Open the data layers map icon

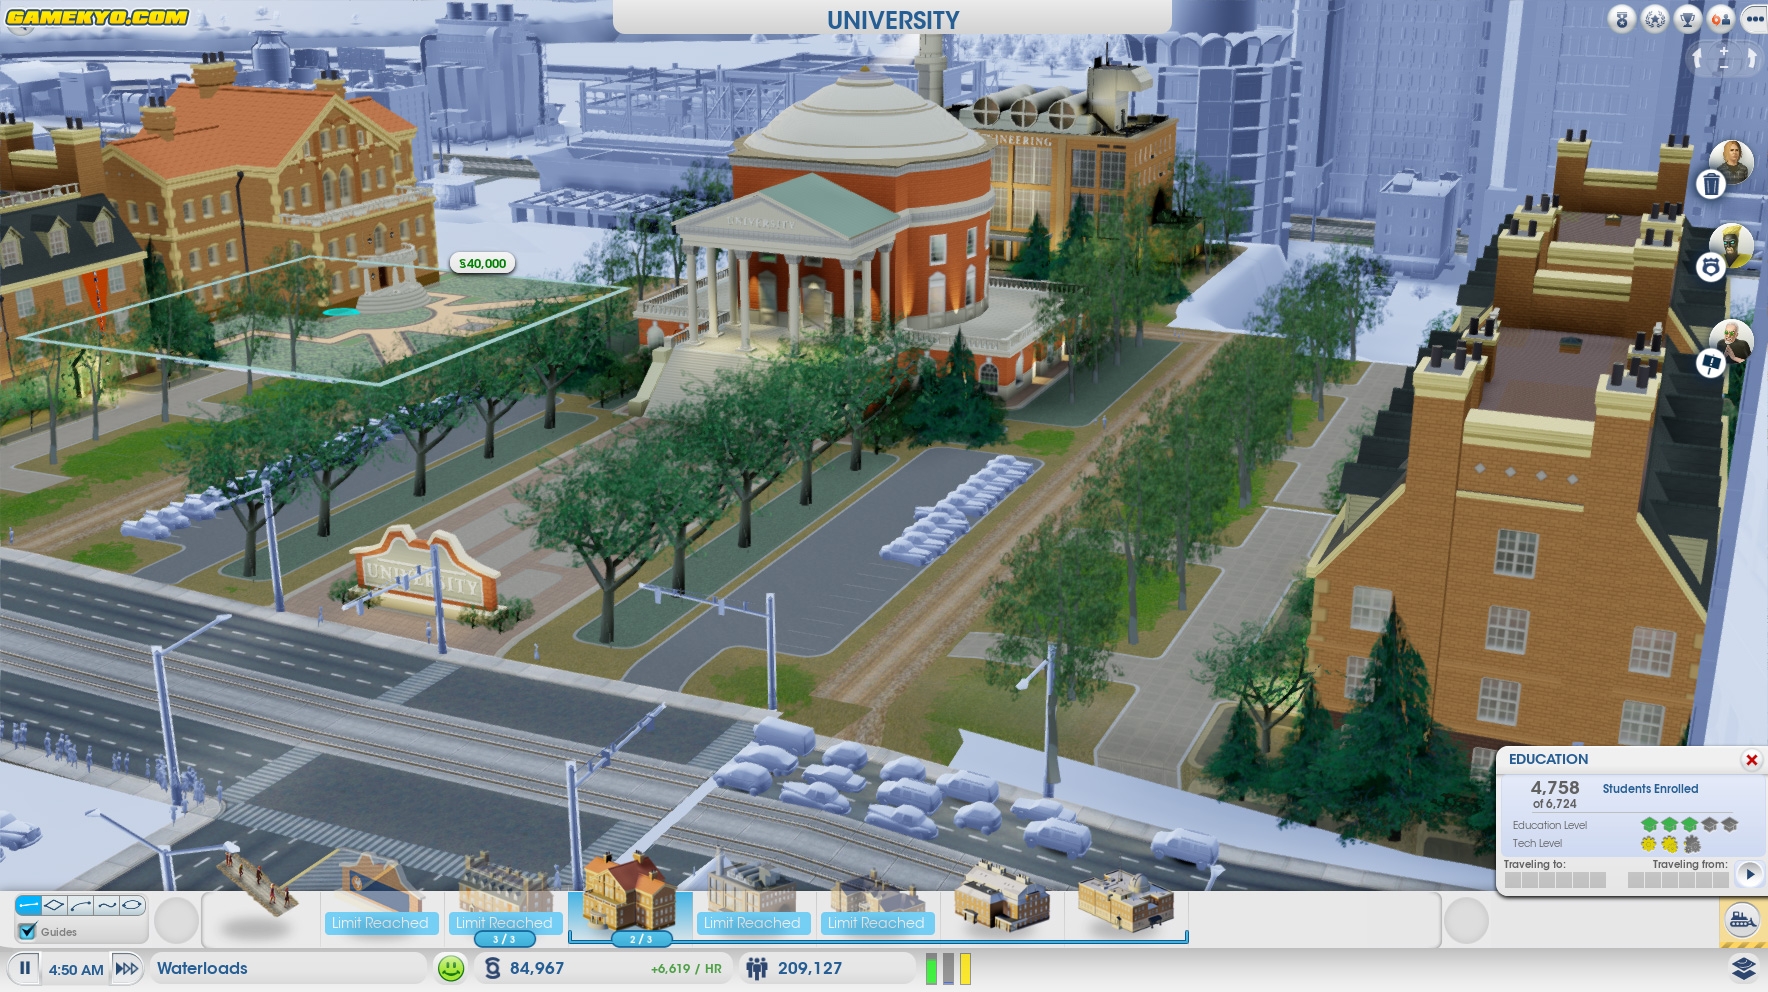click(x=1744, y=968)
